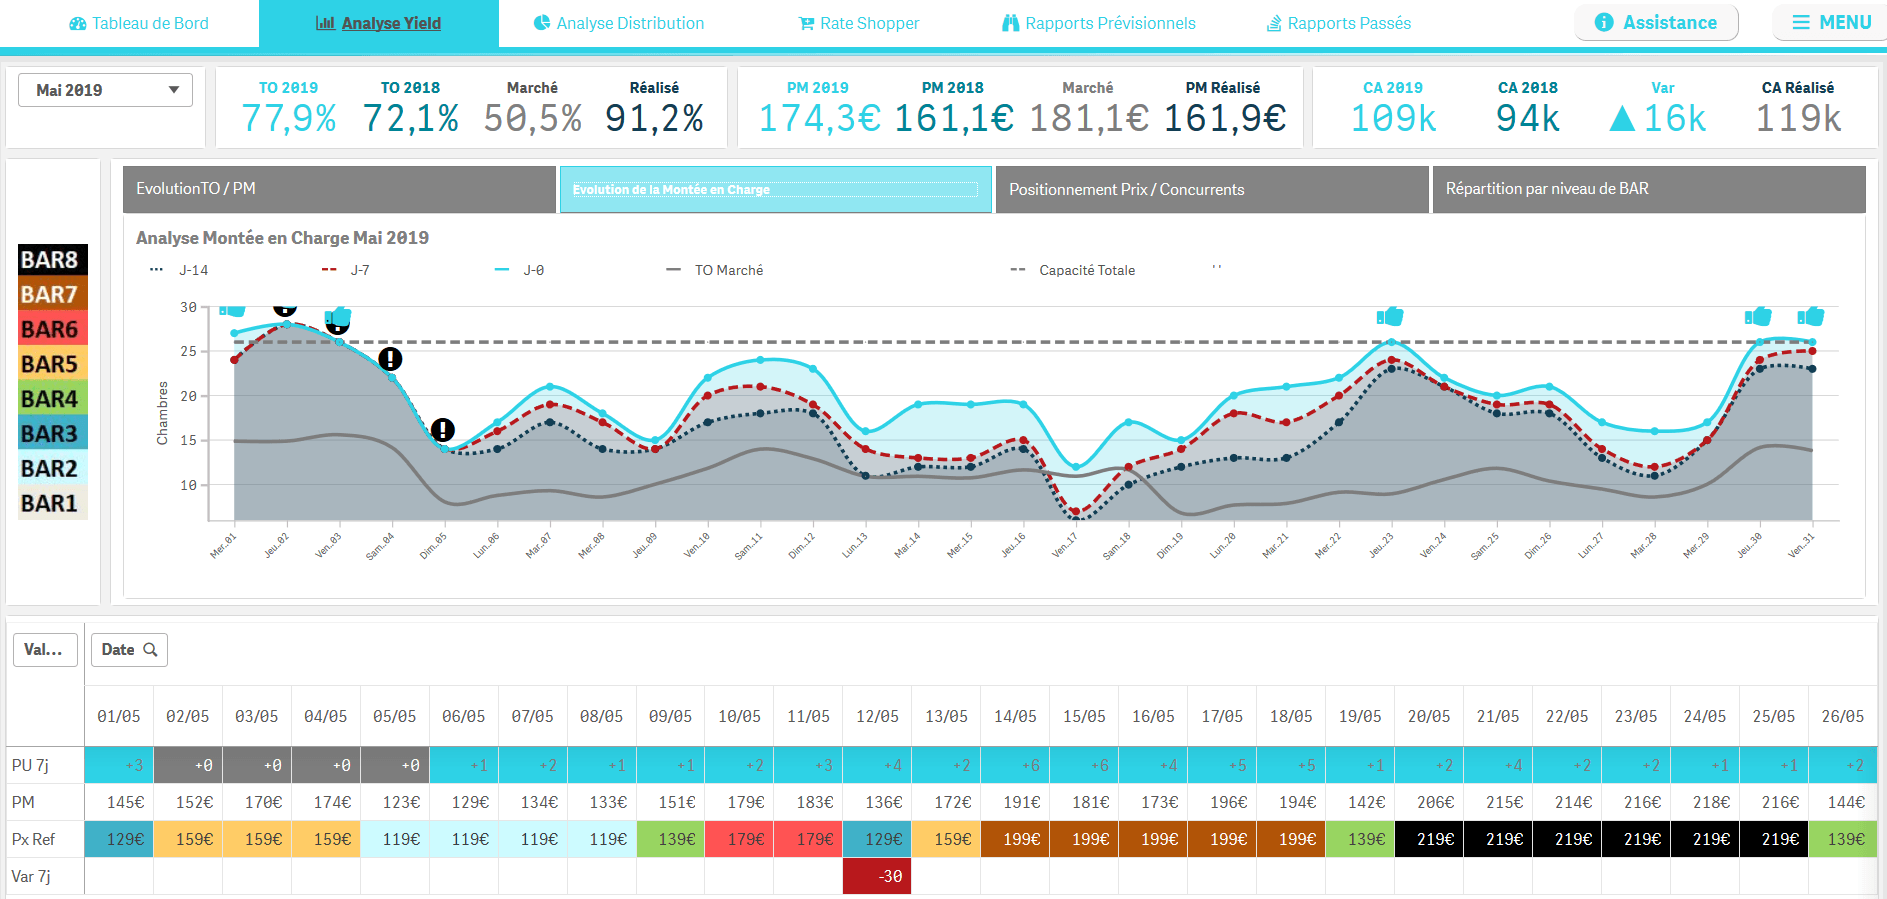Select Répartition par niveau de BAR view
Screen dimensions: 1887x899
pos(1648,189)
